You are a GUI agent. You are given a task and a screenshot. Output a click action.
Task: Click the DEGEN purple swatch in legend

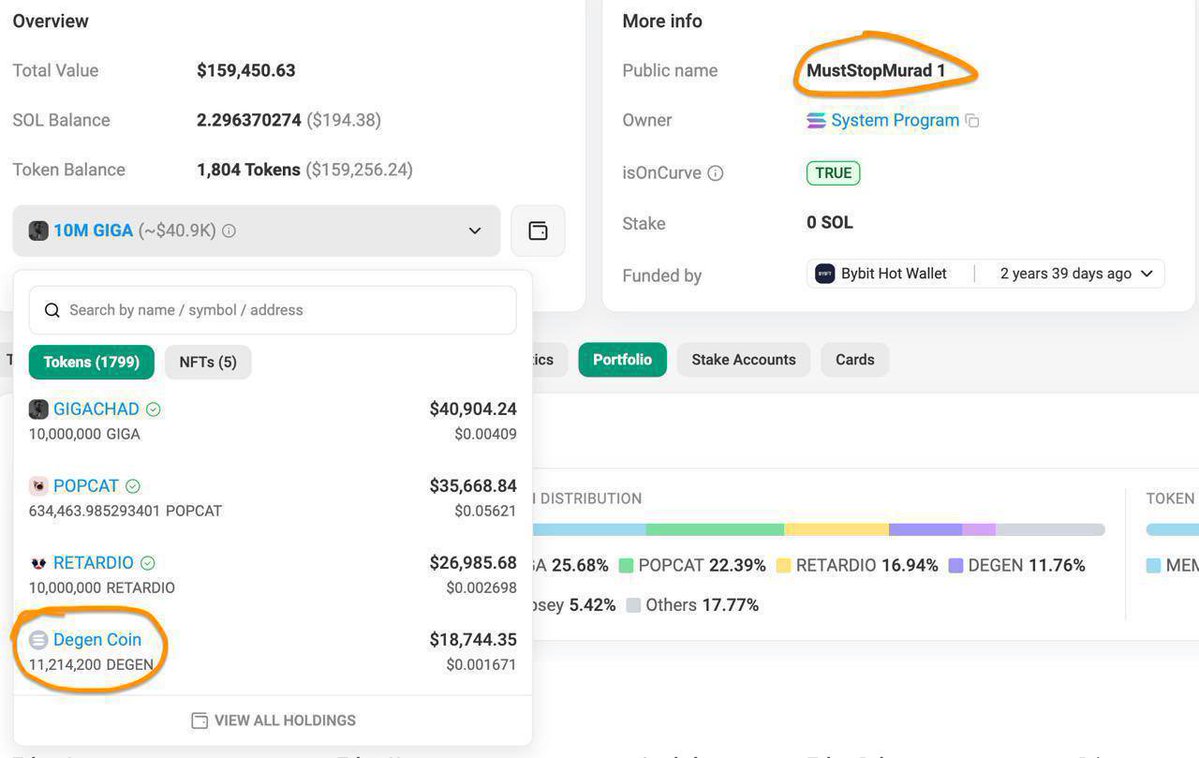point(955,566)
